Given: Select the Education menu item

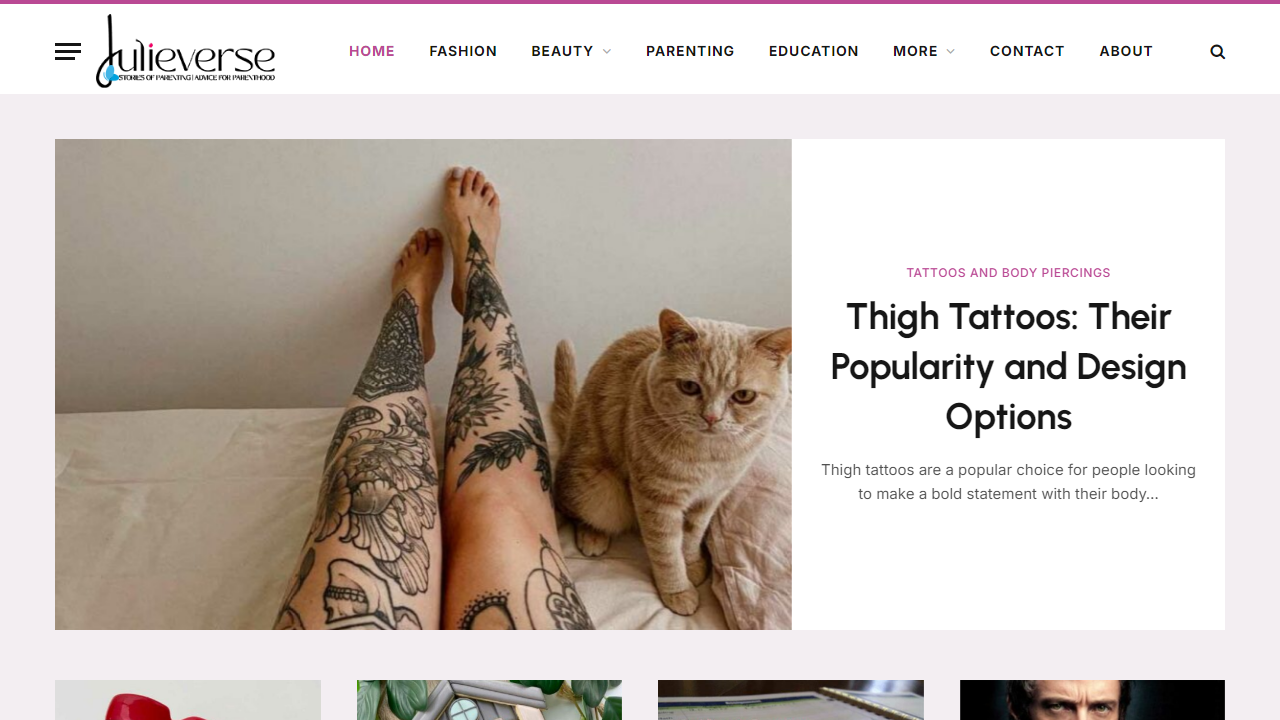Looking at the screenshot, I should tap(814, 51).
